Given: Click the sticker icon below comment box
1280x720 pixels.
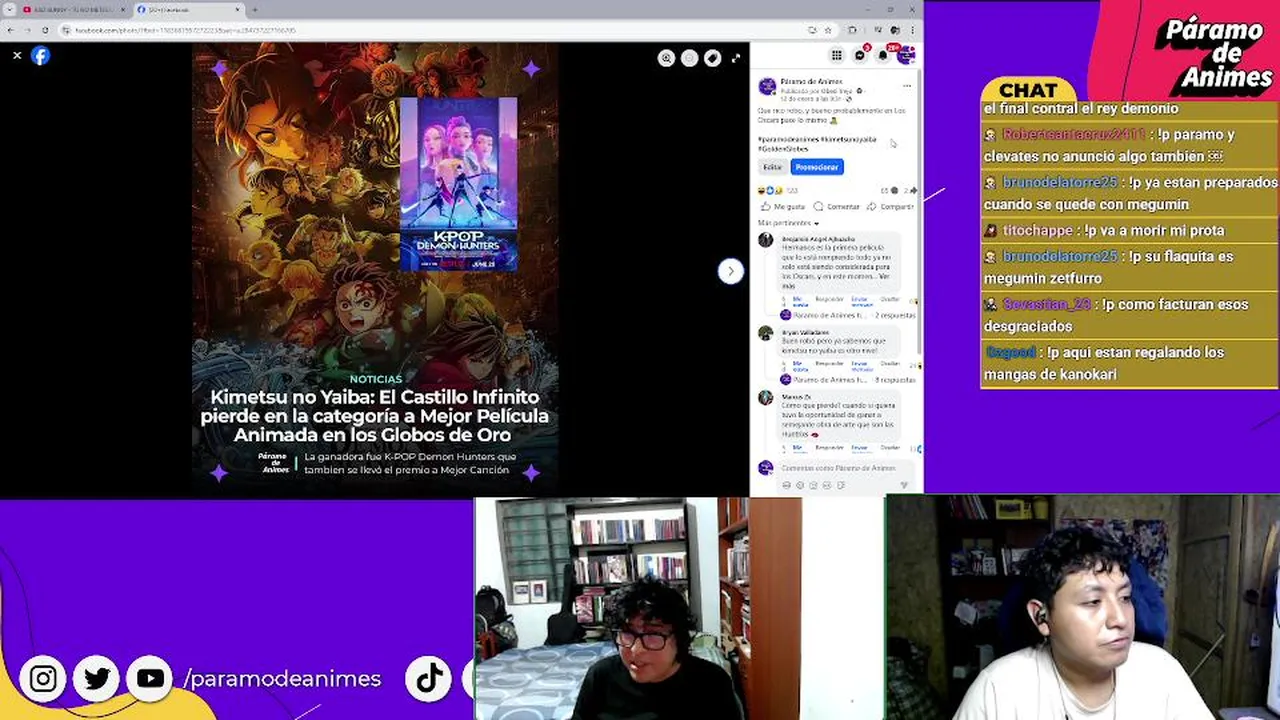Looking at the screenshot, I should pos(841,485).
